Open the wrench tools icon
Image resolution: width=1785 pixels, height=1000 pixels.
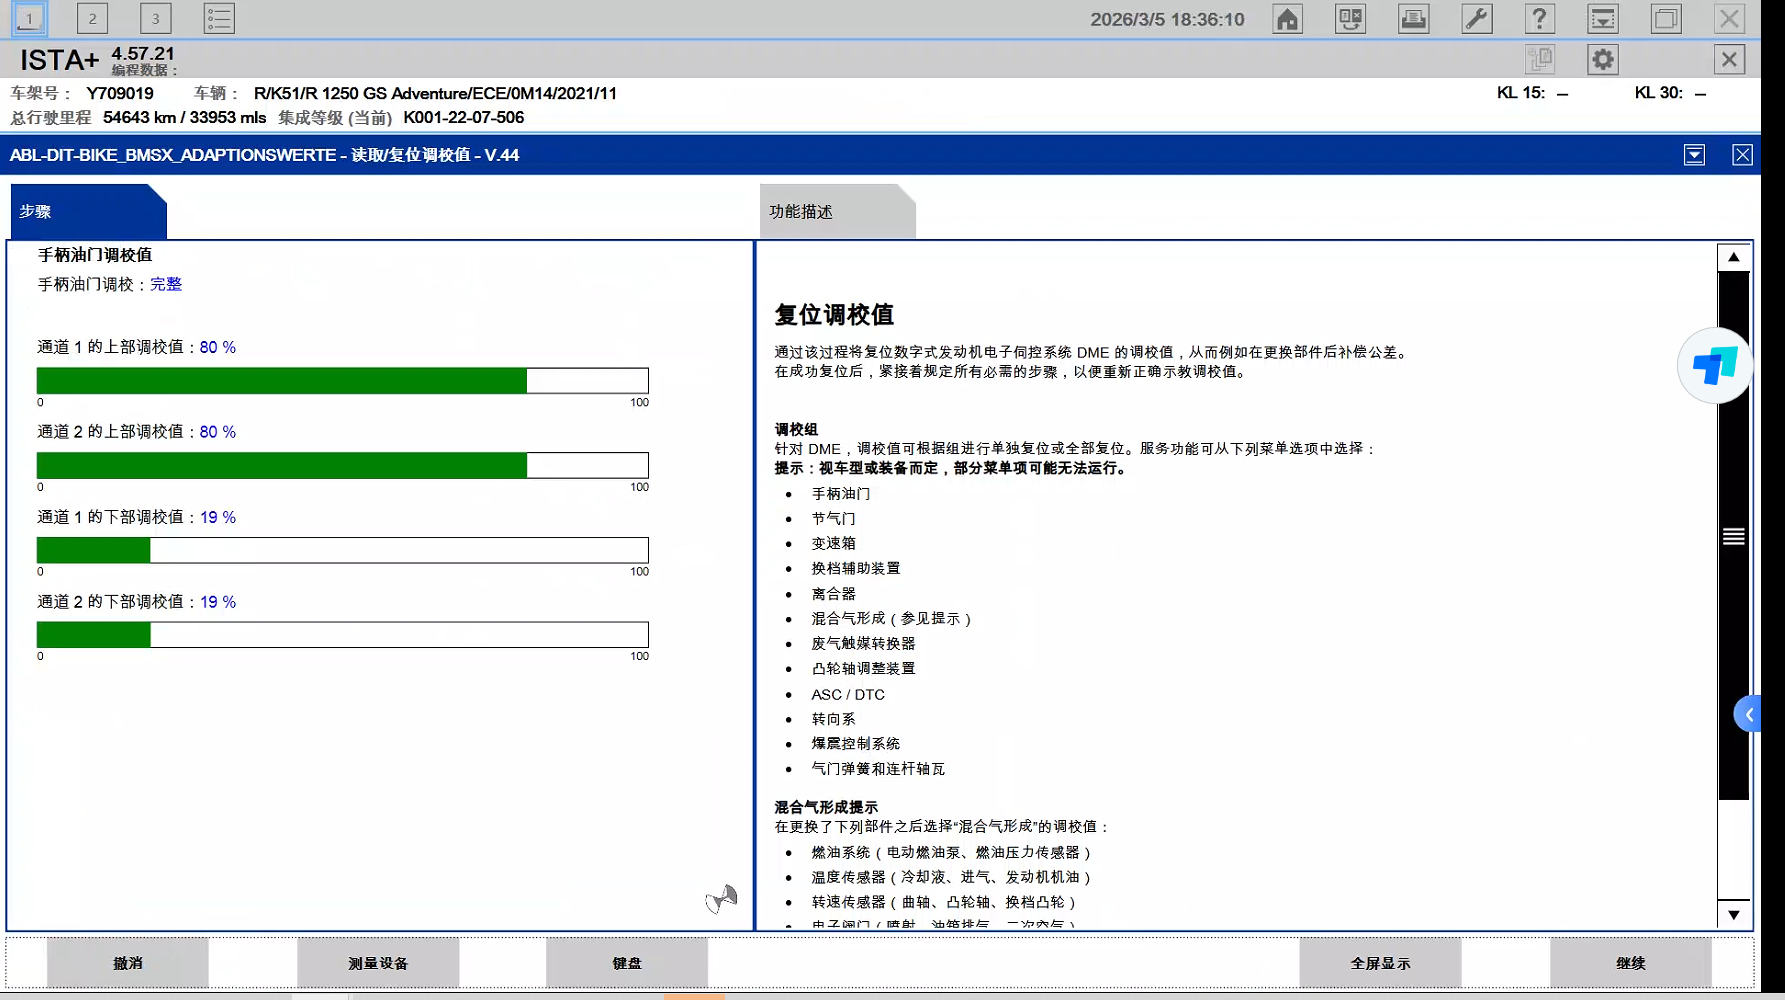pos(1476,19)
